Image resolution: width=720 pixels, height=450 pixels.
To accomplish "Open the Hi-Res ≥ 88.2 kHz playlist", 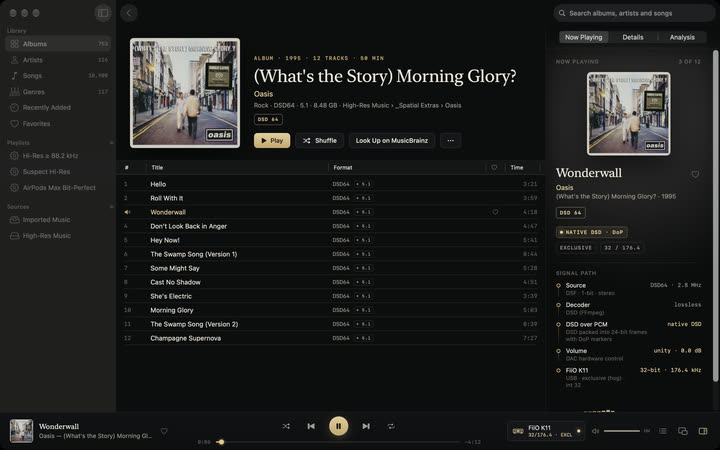I will click(x=58, y=156).
